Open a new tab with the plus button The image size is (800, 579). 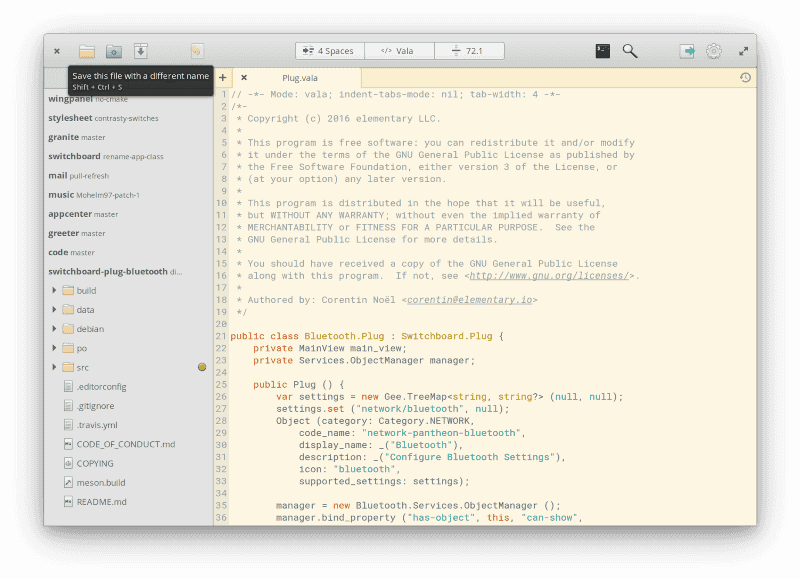pyautogui.click(x=221, y=77)
